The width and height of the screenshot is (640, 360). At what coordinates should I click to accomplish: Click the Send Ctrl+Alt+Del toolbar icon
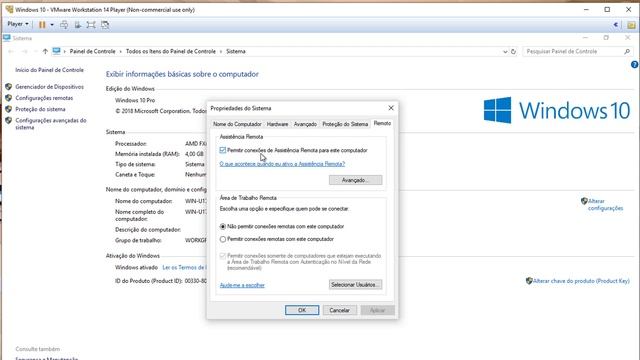[64, 24]
